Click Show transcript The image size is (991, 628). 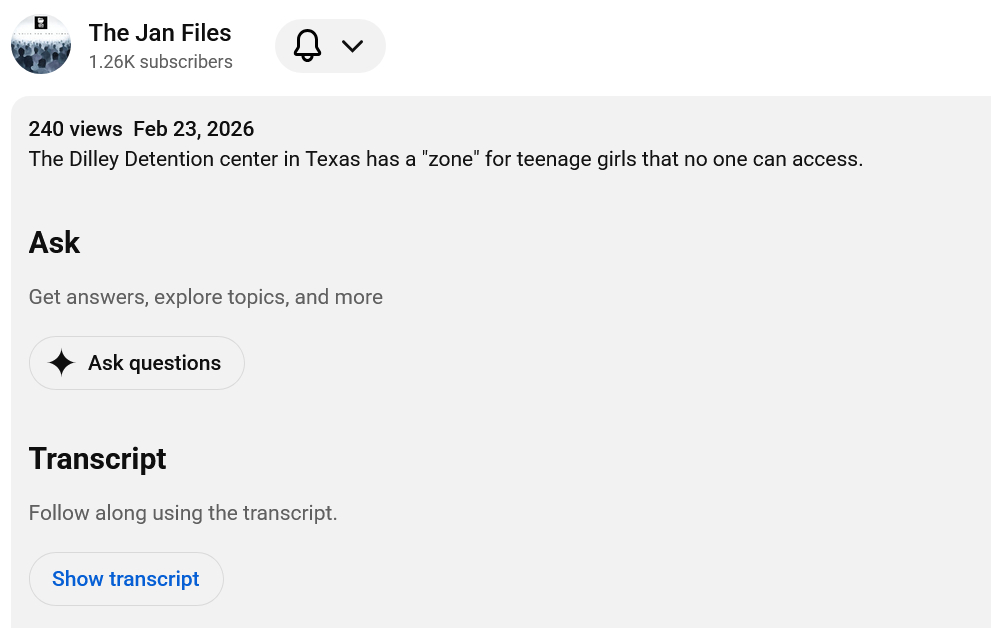(x=126, y=579)
